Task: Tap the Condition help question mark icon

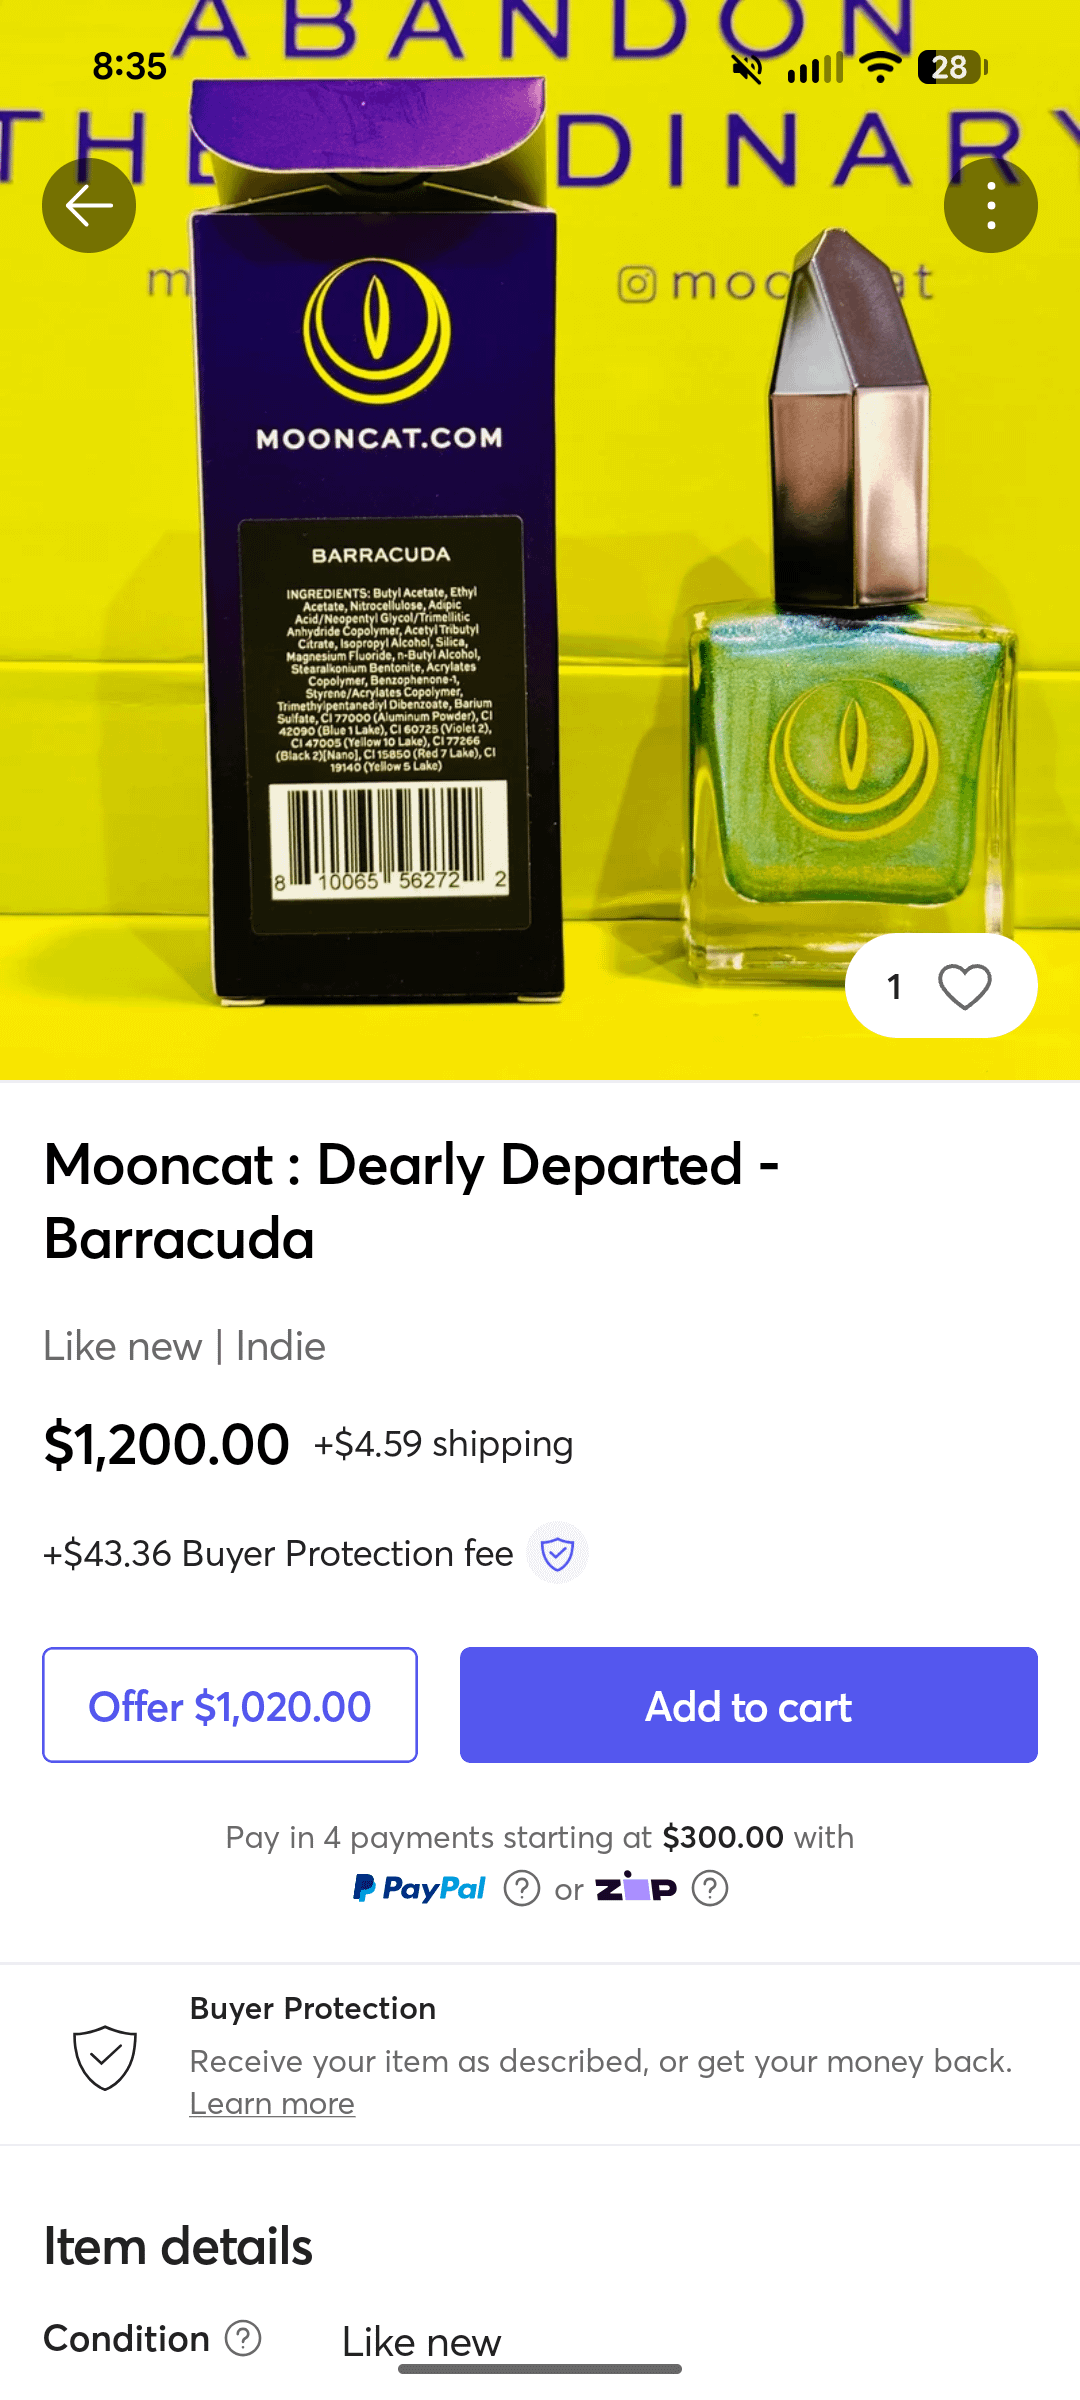Action: tap(243, 2338)
